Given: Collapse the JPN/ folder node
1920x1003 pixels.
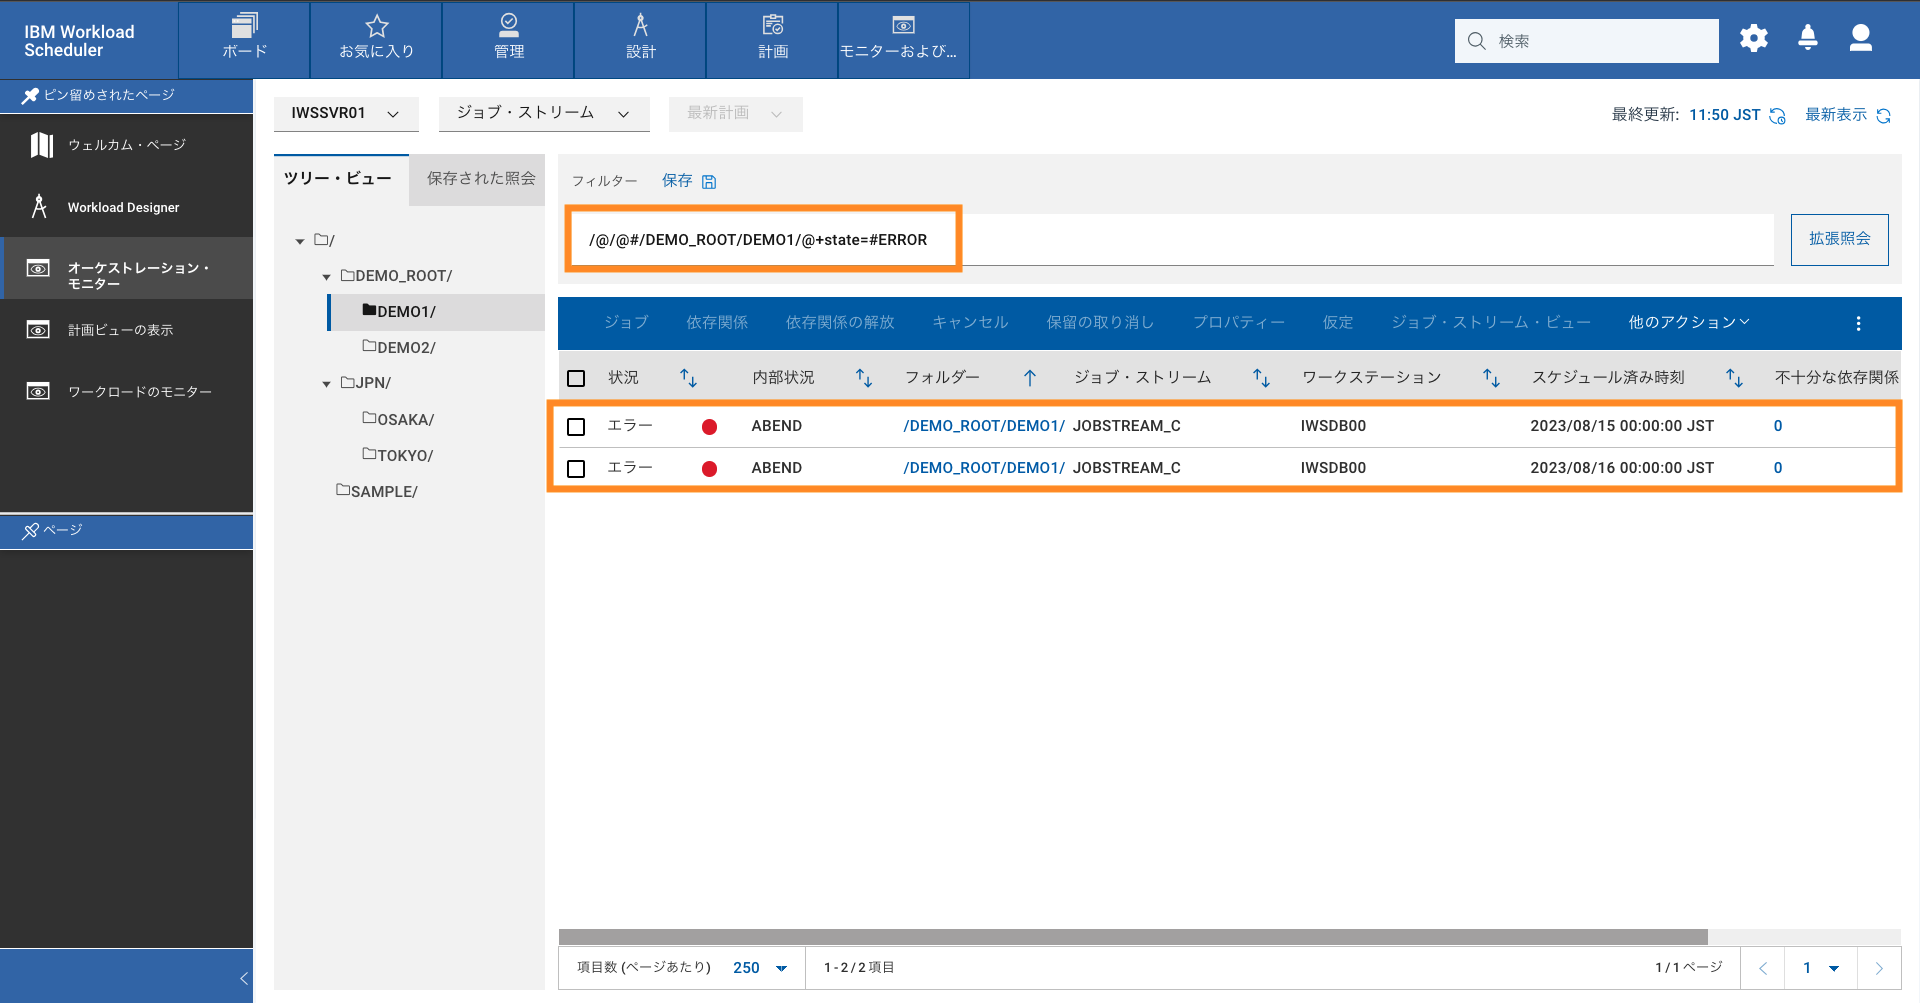Looking at the screenshot, I should coord(326,384).
